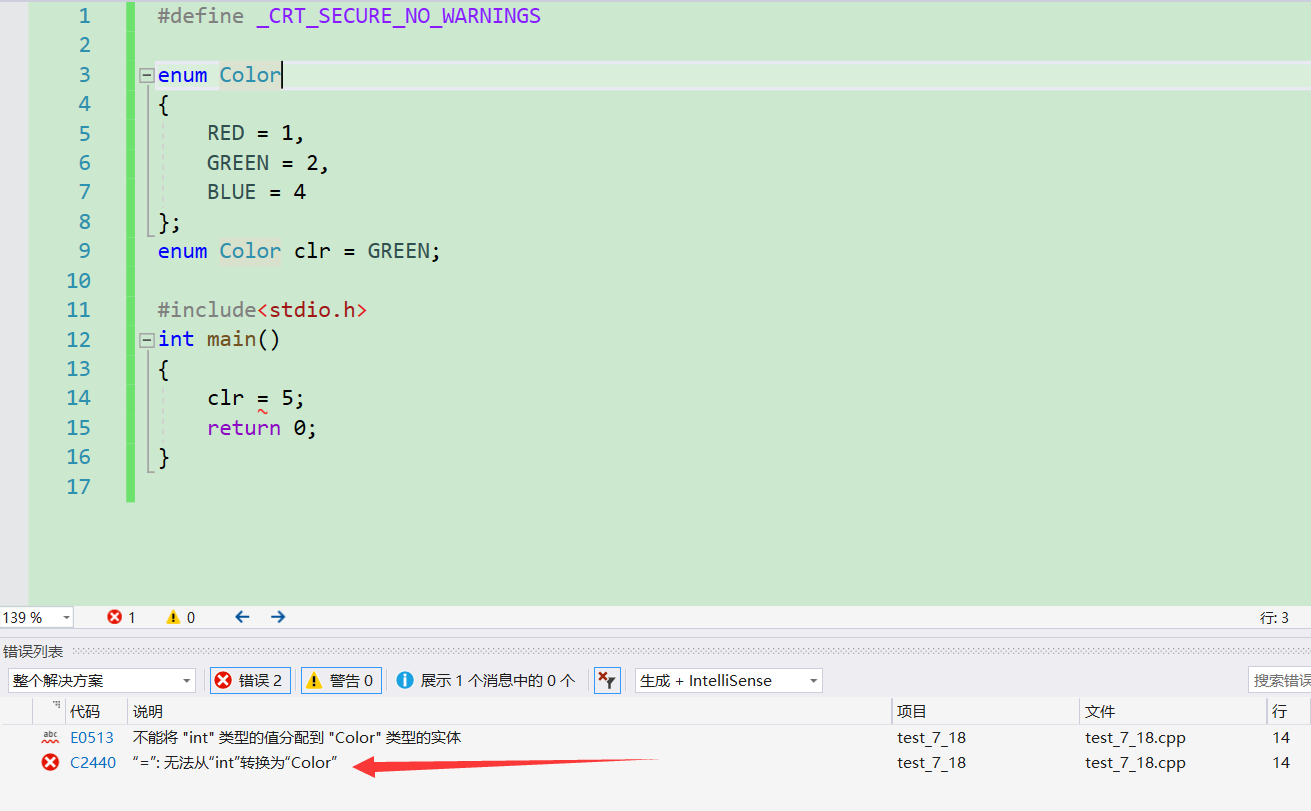Click the BLUE = 4 enumerator
The image size is (1311, 811).
coord(256,192)
